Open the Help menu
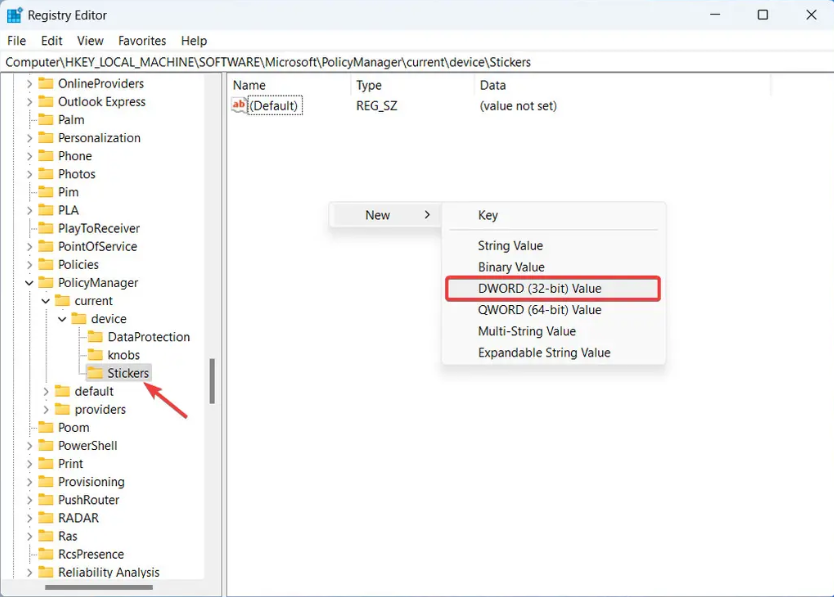Screen dimensions: 834x597 pyautogui.click(x=194, y=41)
